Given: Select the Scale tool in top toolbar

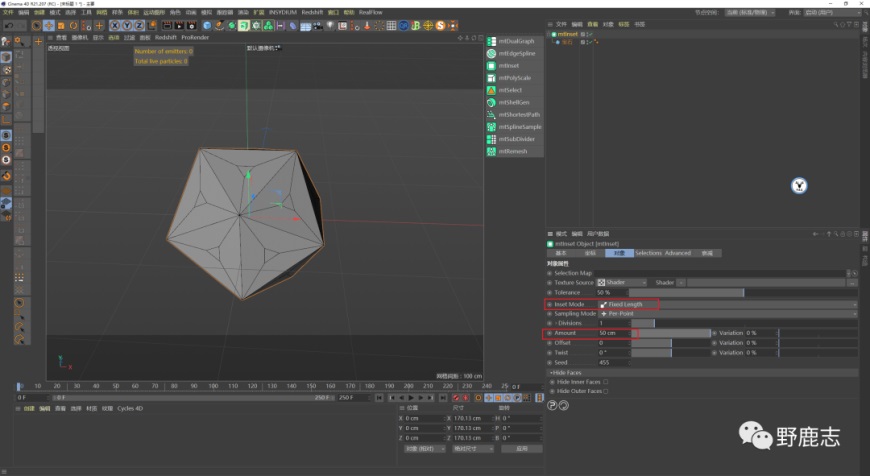Looking at the screenshot, I should point(61,26).
